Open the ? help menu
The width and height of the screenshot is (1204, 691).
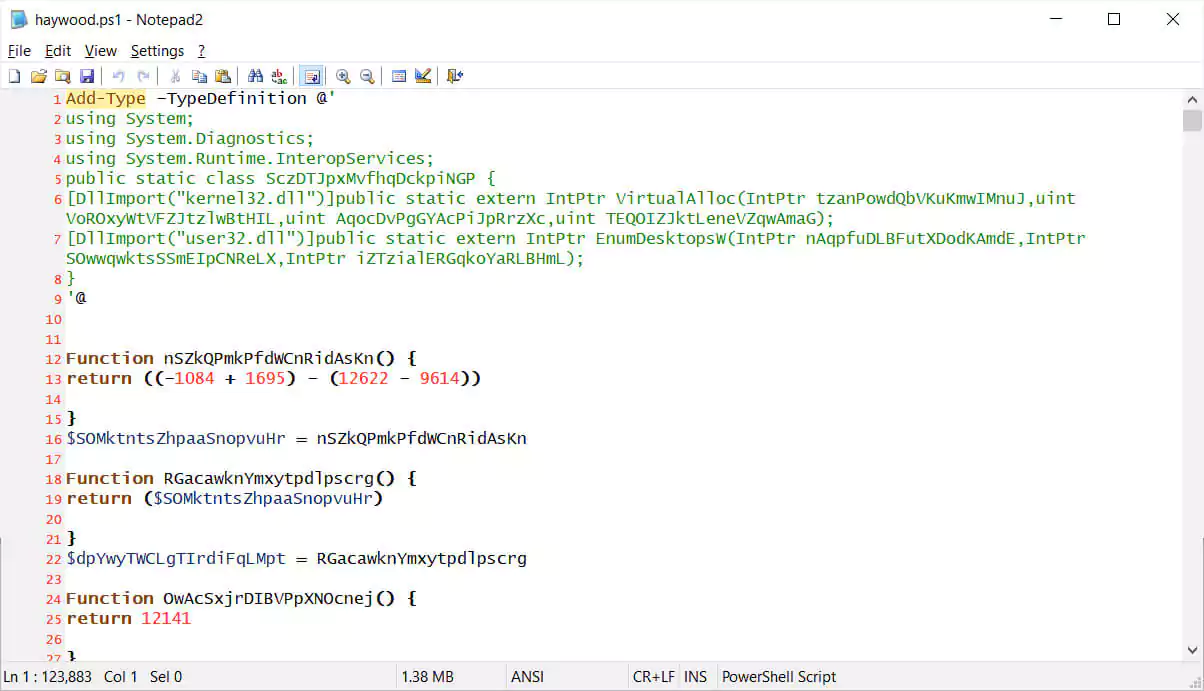point(201,51)
